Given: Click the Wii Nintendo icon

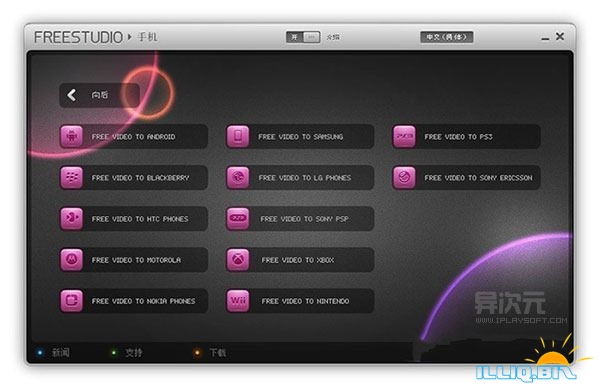Looking at the screenshot, I should click(x=238, y=300).
